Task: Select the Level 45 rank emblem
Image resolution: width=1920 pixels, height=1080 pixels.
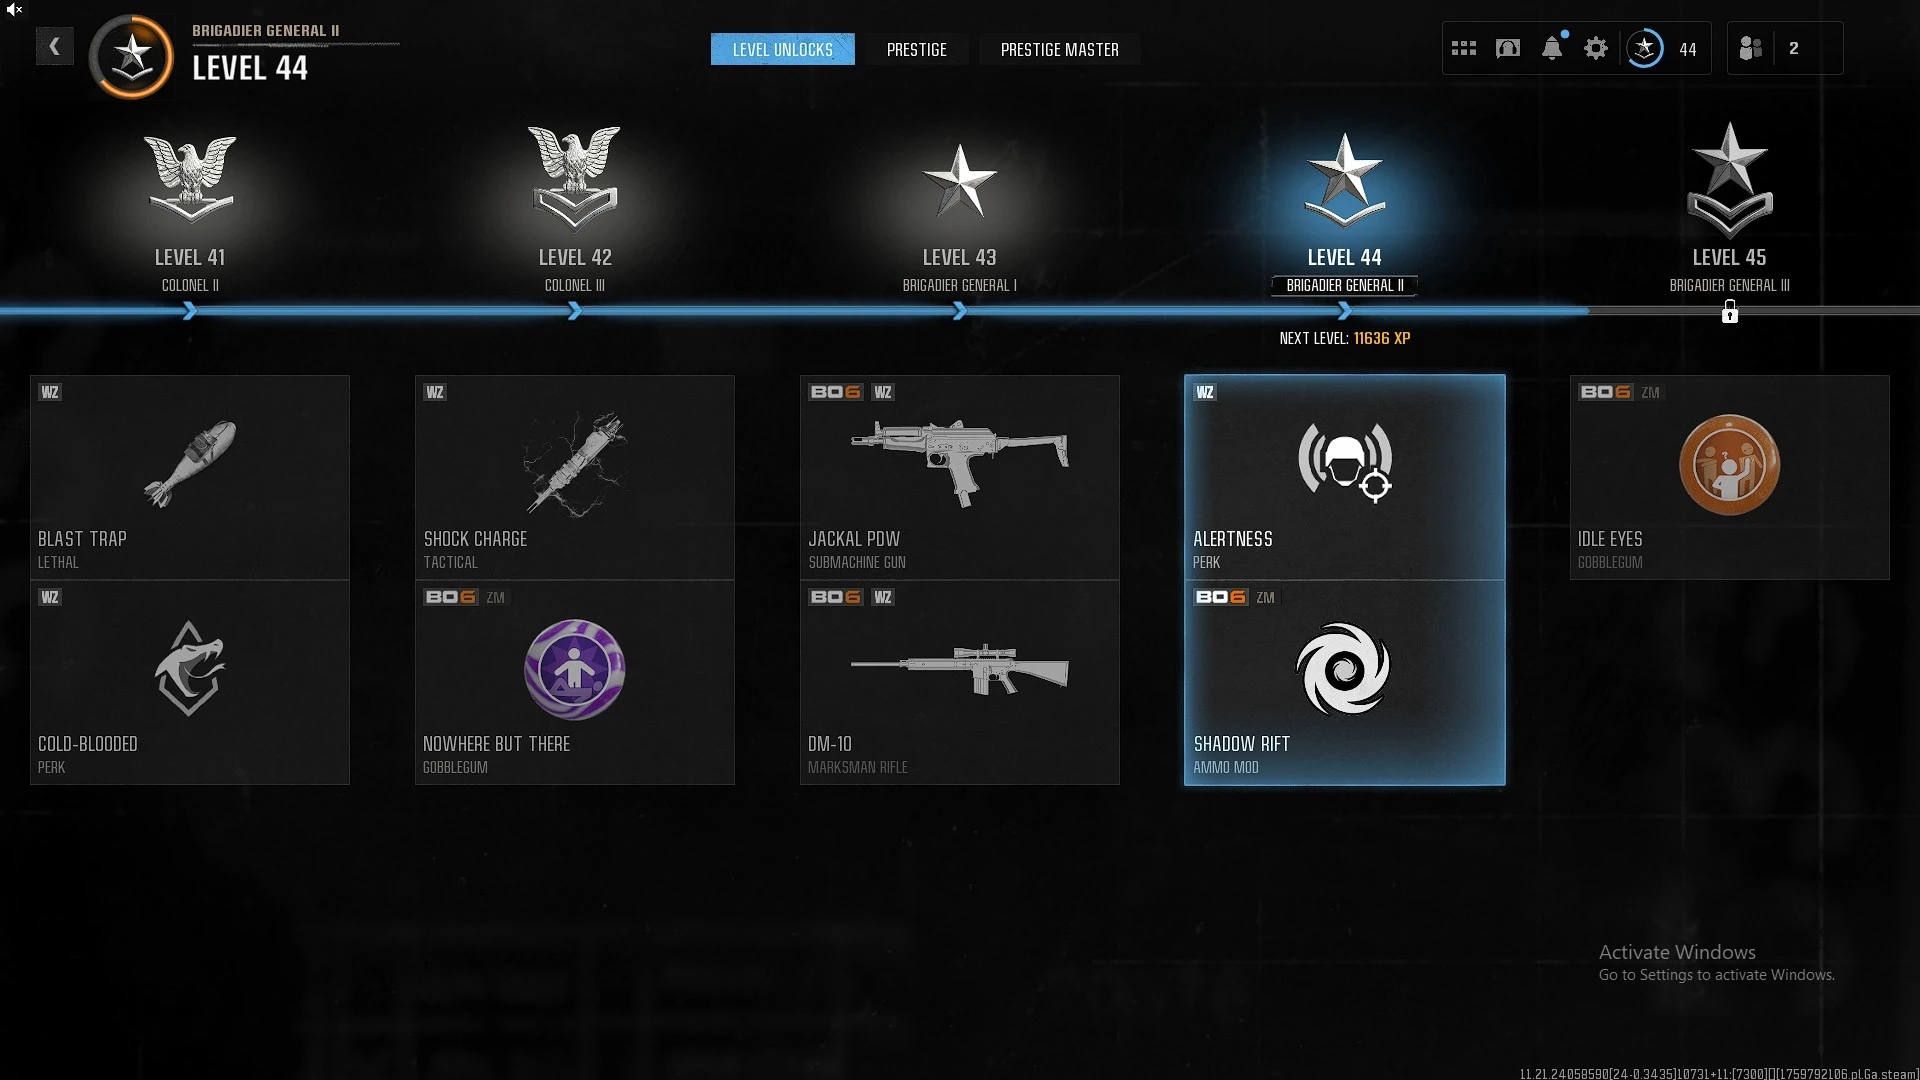Action: (x=1730, y=180)
